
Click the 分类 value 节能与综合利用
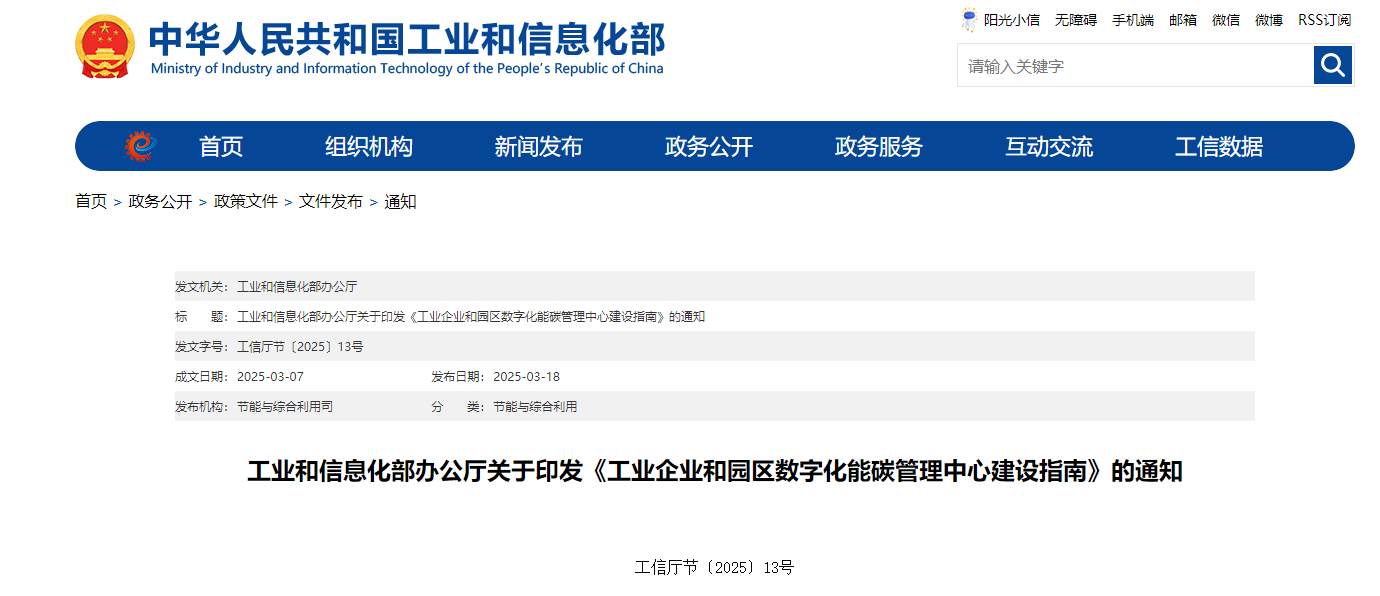pos(535,406)
